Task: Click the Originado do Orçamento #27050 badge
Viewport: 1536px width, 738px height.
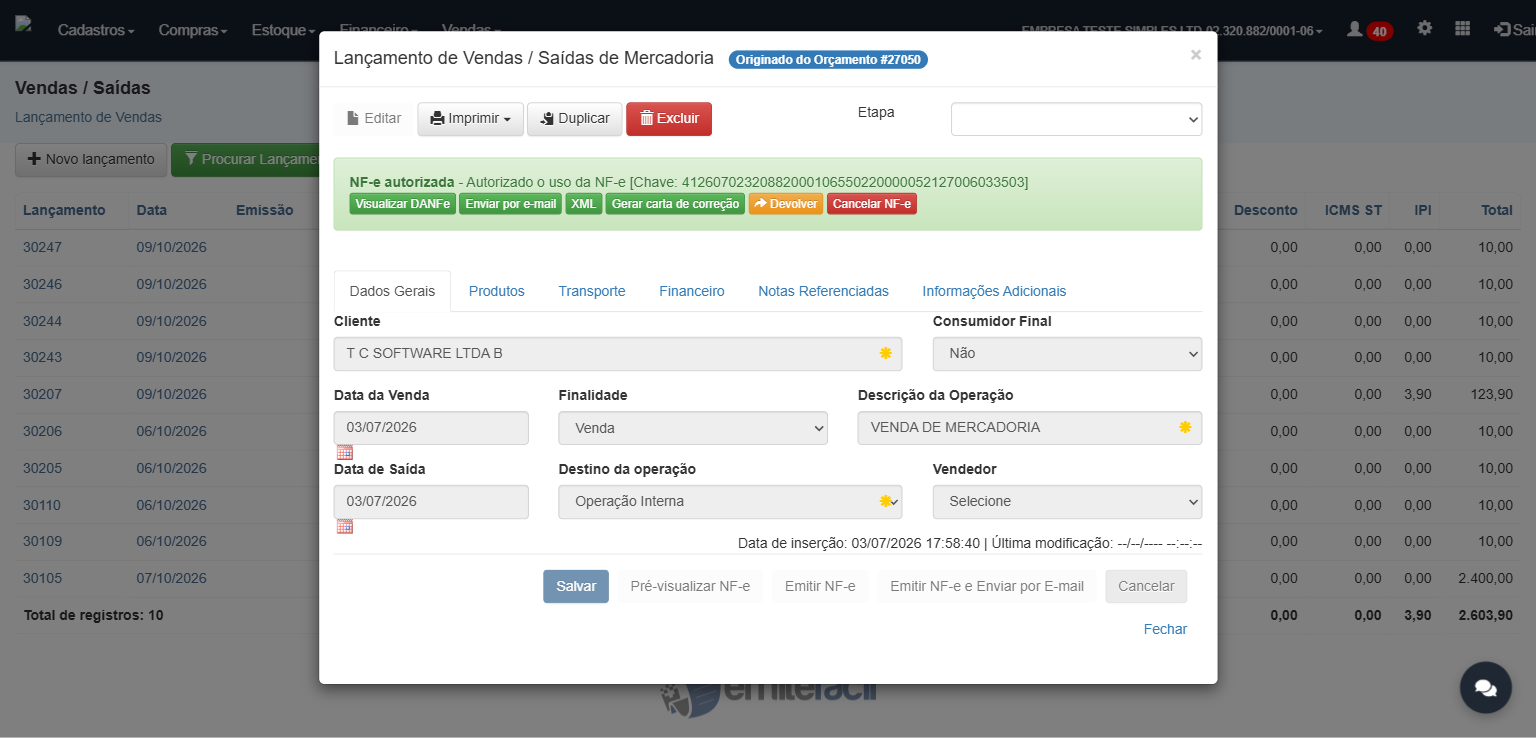Action: [828, 59]
